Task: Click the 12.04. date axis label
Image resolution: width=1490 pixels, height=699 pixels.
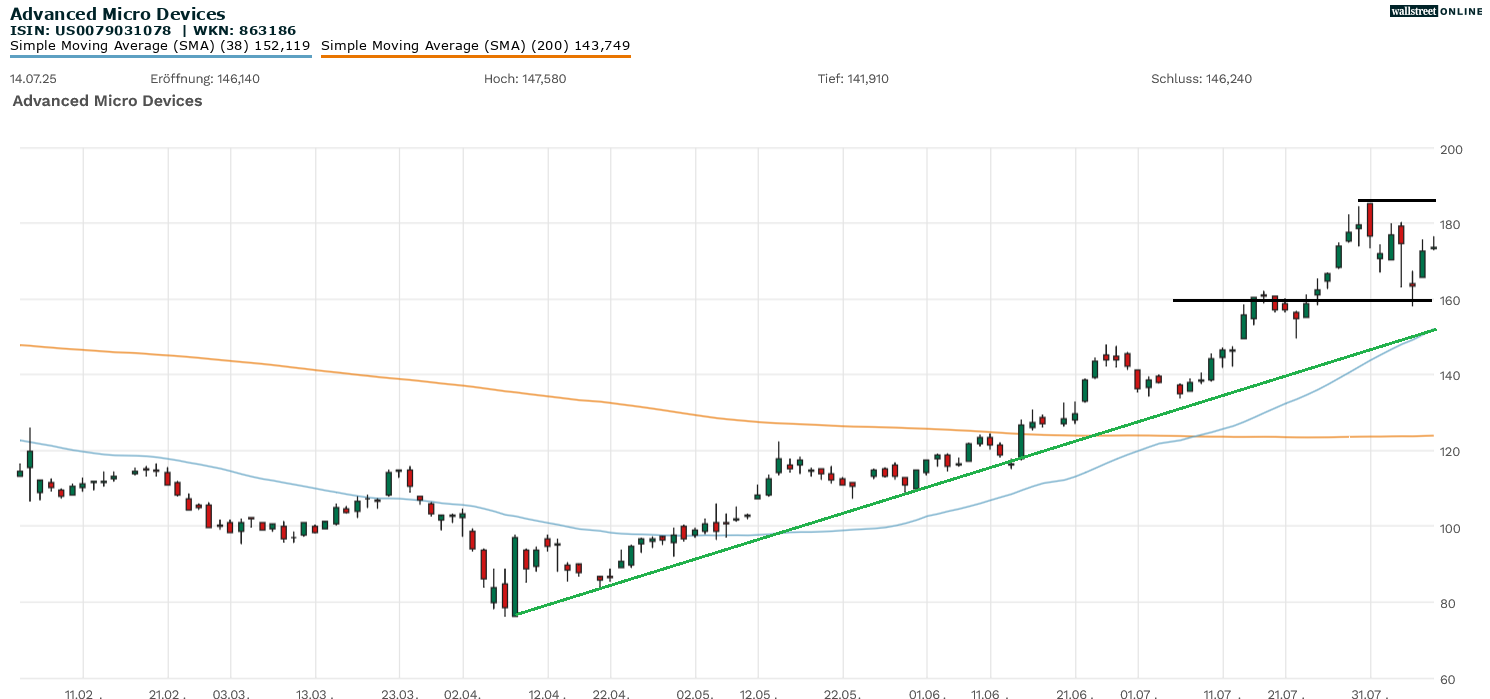Action: (547, 693)
